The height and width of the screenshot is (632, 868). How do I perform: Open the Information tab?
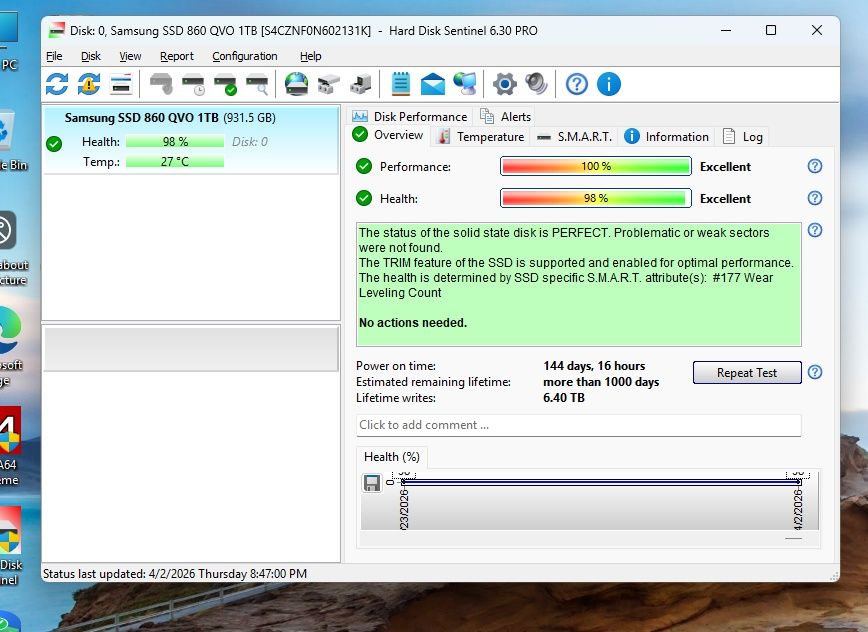(x=666, y=137)
